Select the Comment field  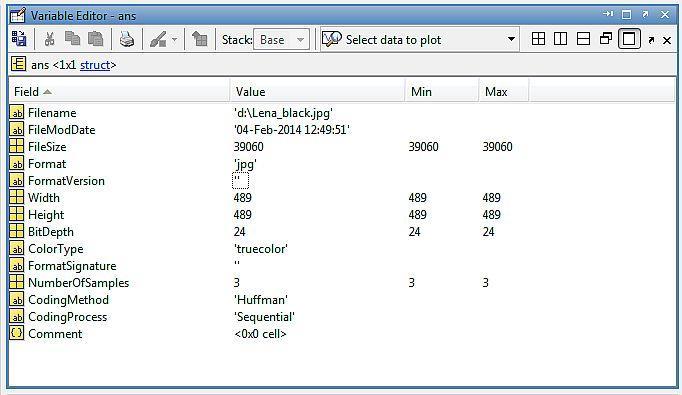[x=55, y=334]
